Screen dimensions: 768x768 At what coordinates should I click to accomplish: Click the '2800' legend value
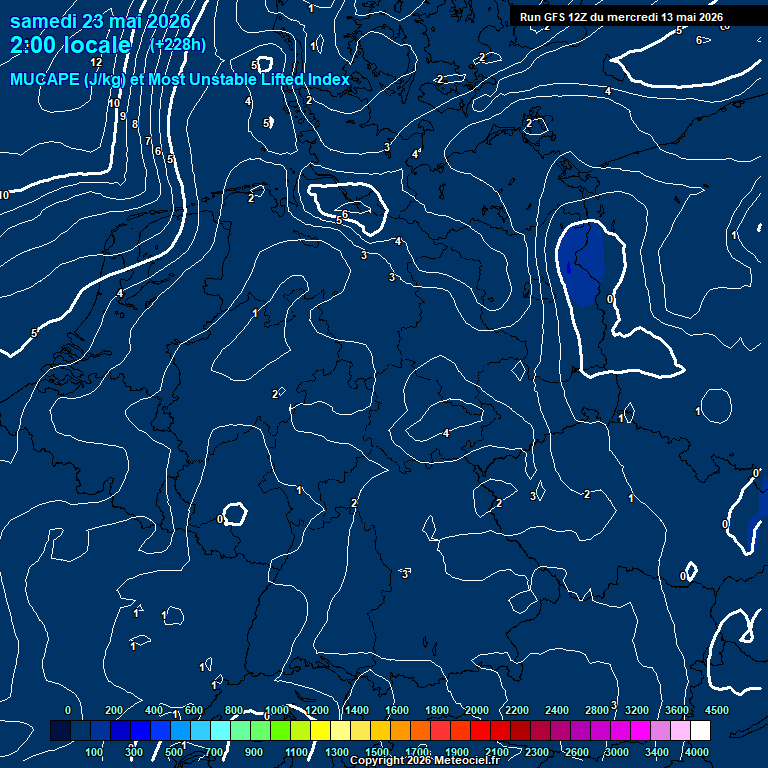pyautogui.click(x=597, y=710)
